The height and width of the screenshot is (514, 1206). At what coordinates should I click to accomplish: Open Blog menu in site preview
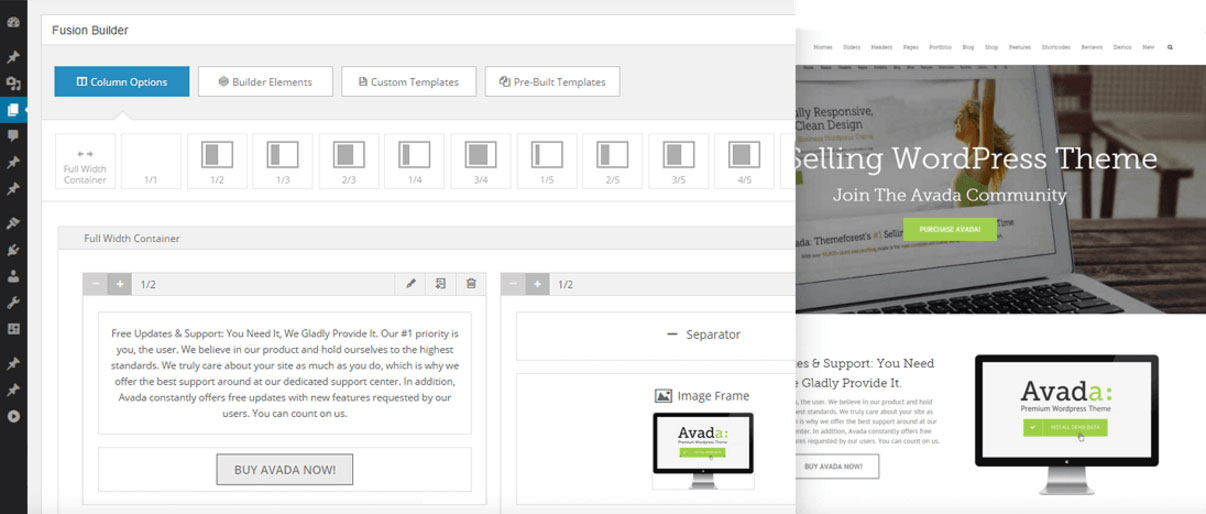click(x=968, y=47)
